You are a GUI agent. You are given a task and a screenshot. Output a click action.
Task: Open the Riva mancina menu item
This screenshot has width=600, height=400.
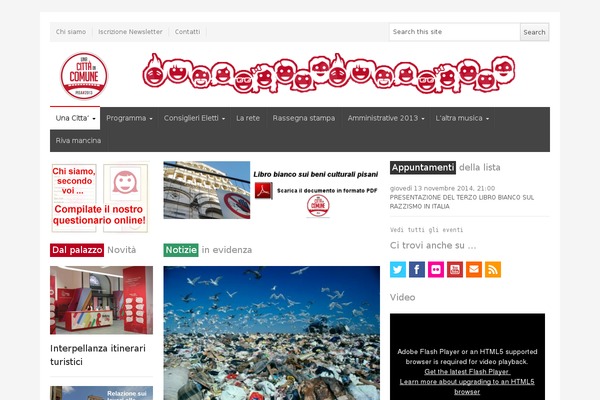pyautogui.click(x=78, y=140)
